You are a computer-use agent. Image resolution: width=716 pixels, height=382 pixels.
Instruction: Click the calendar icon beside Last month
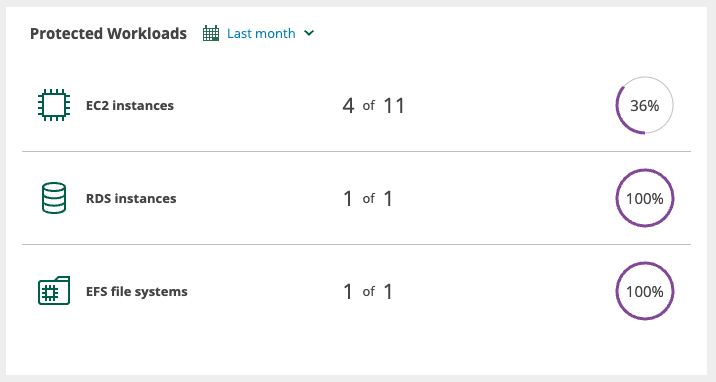point(211,33)
